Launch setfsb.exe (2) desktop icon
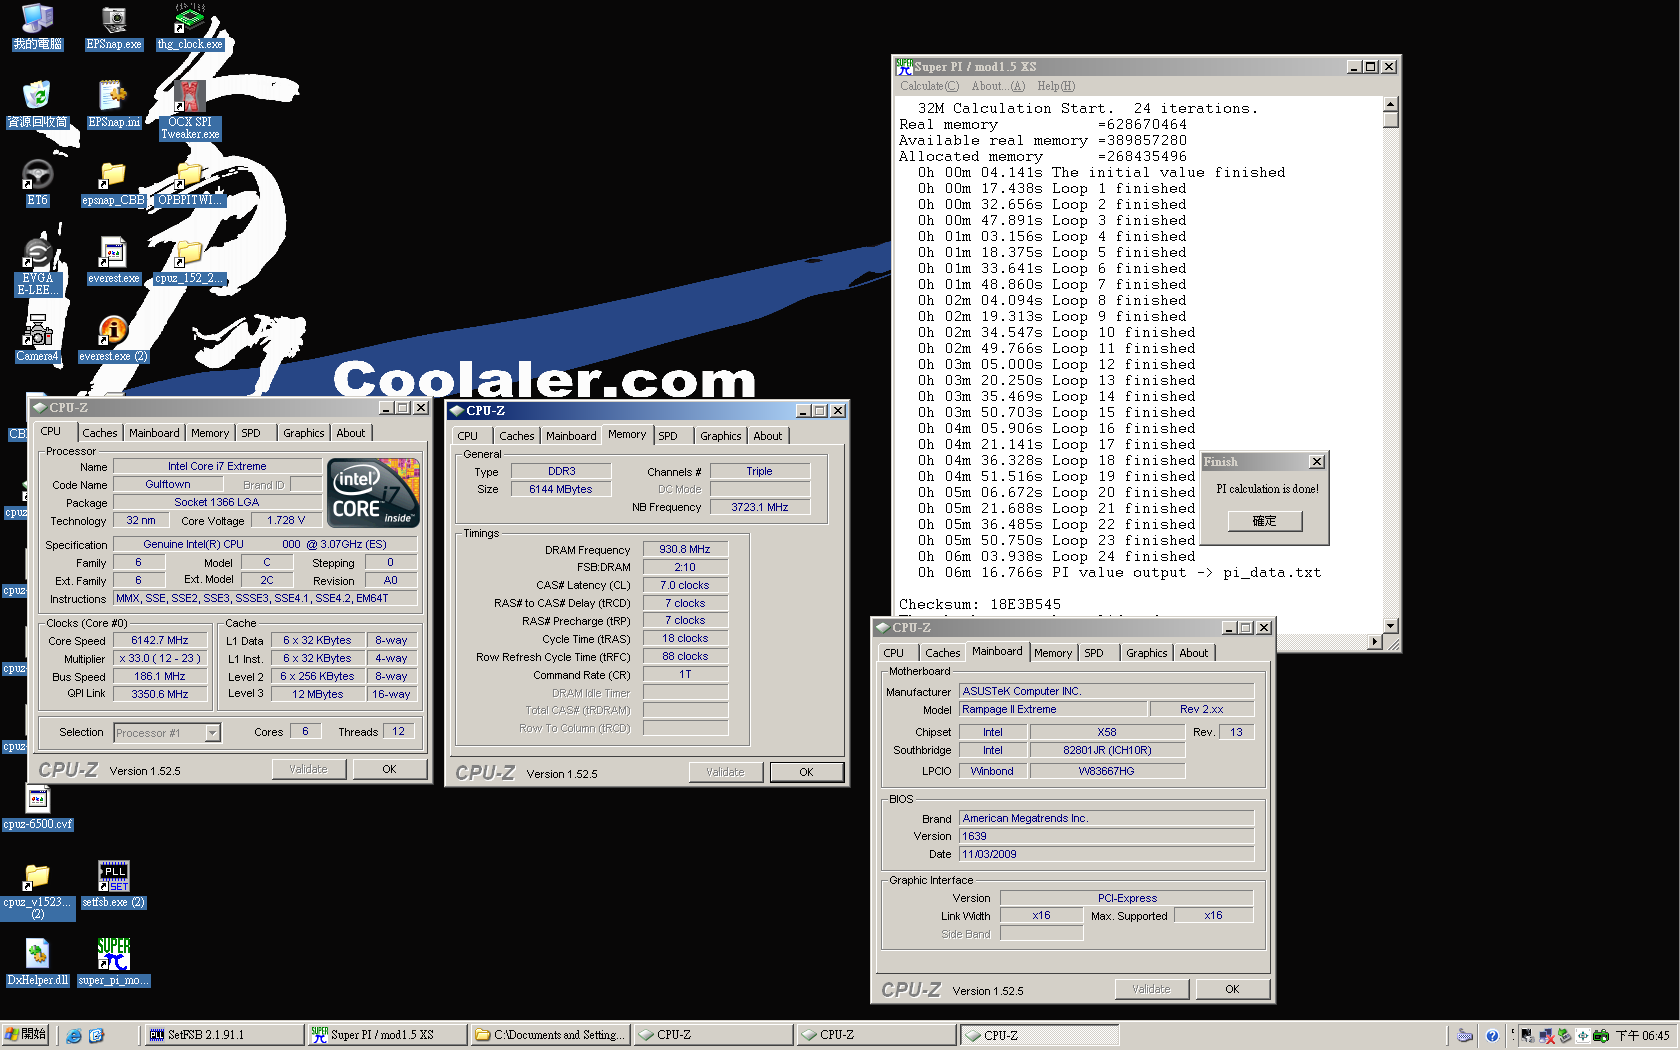Image resolution: width=1680 pixels, height=1050 pixels. [x=113, y=885]
